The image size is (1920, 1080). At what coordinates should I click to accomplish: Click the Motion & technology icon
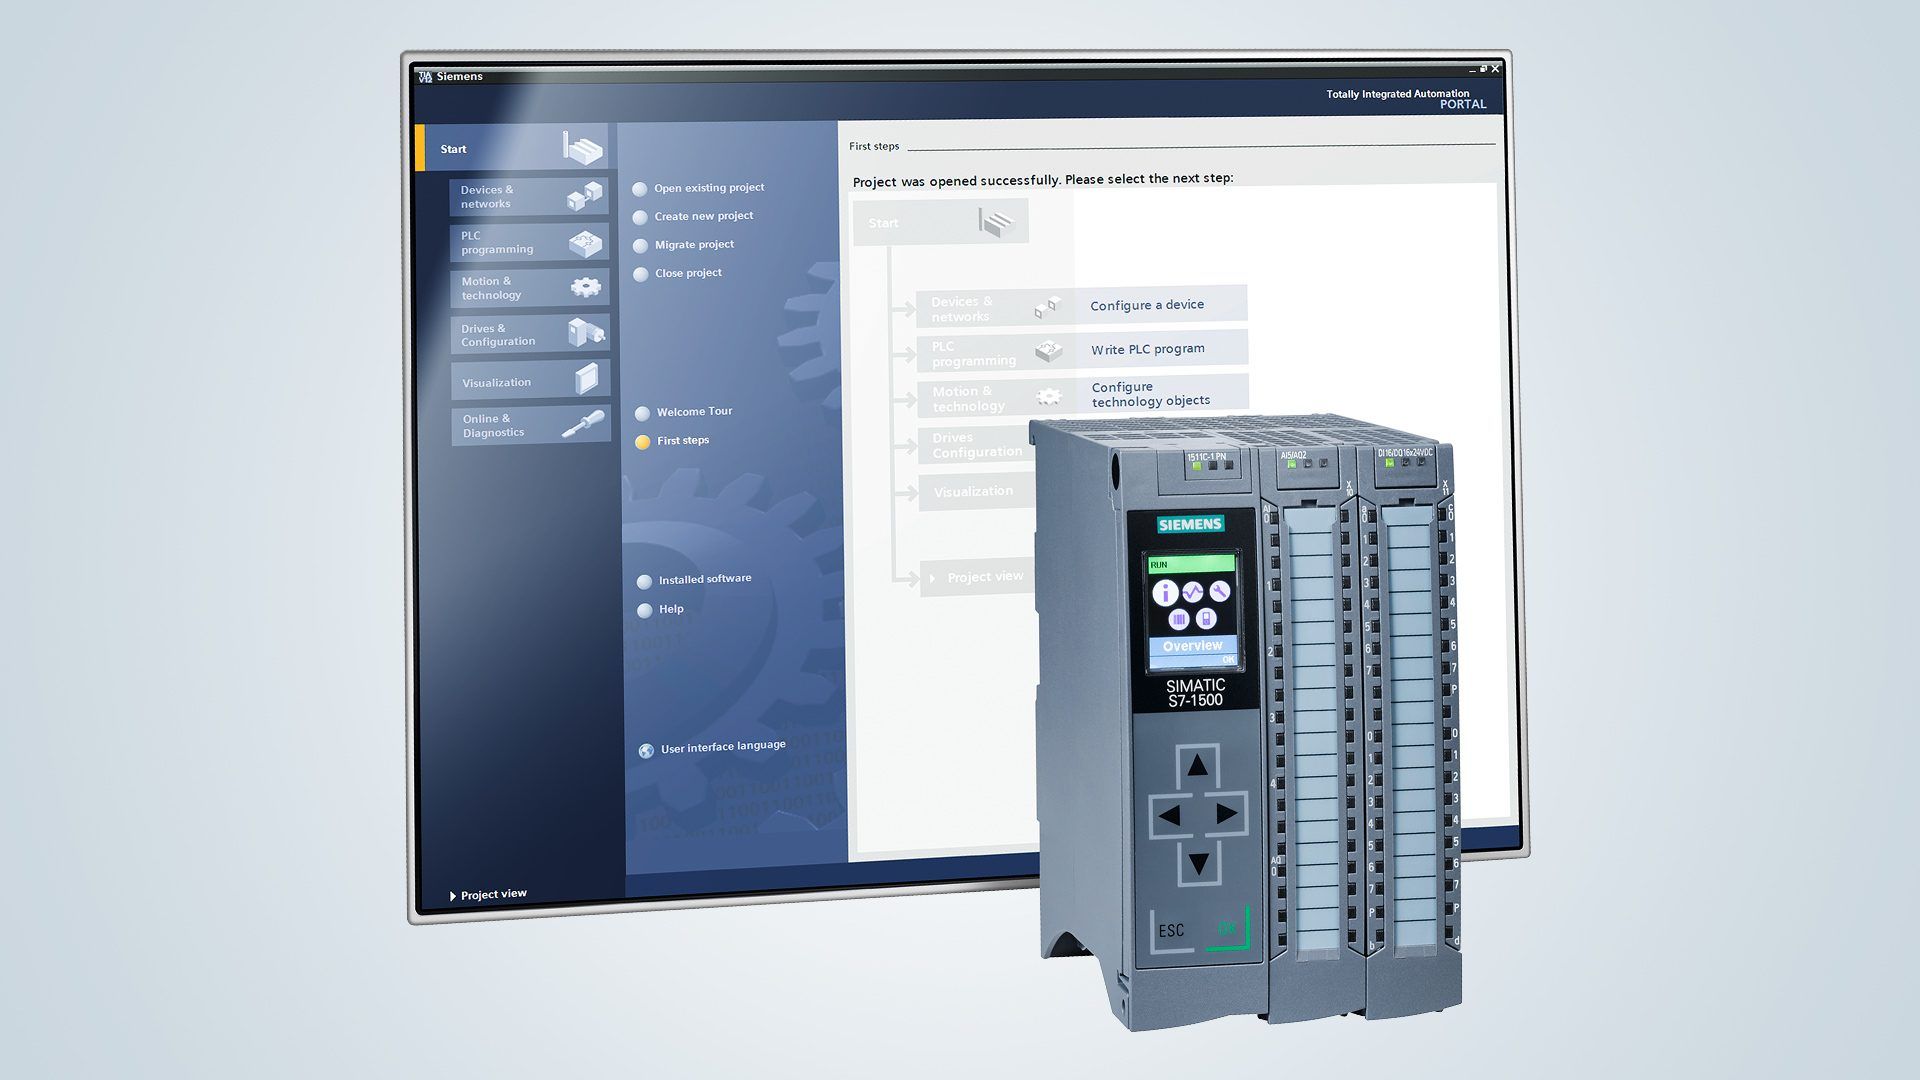click(x=591, y=289)
